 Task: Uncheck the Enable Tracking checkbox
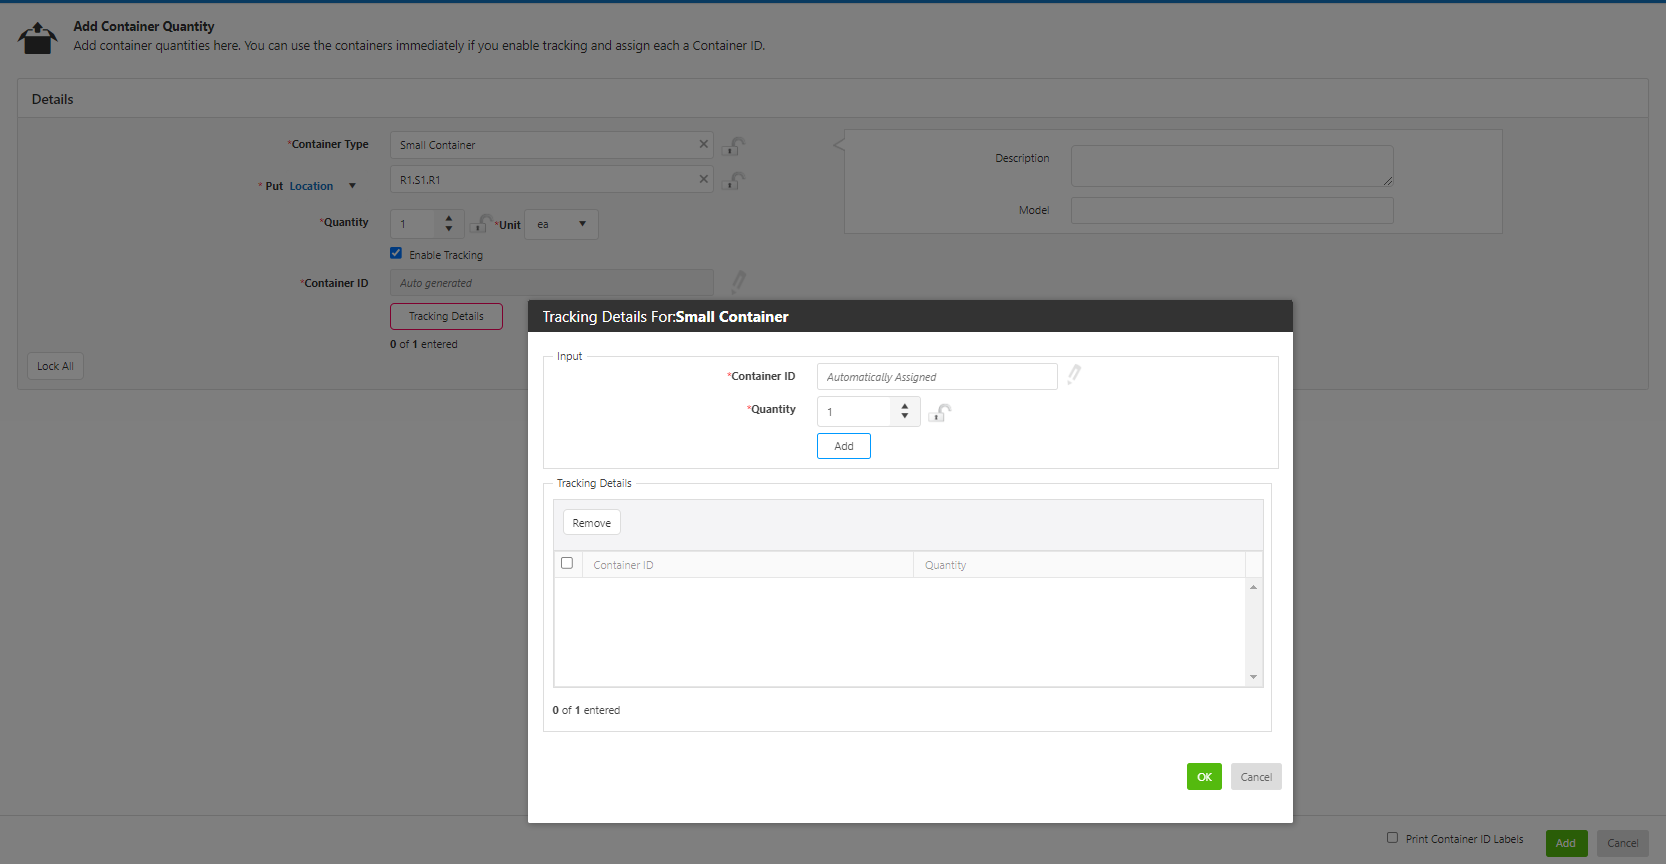[x=396, y=253]
